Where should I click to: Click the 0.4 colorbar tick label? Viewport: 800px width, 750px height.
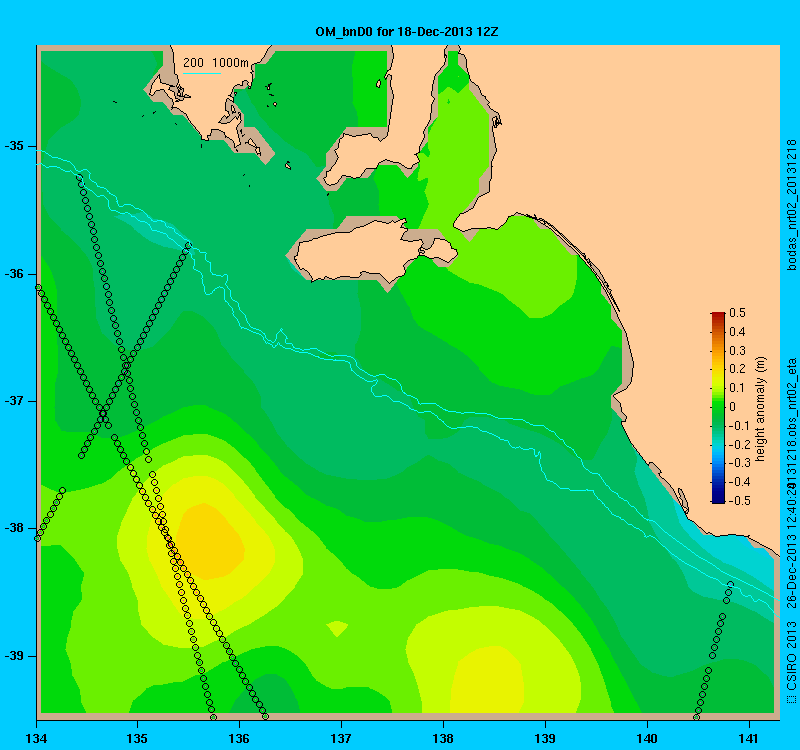coord(737,332)
